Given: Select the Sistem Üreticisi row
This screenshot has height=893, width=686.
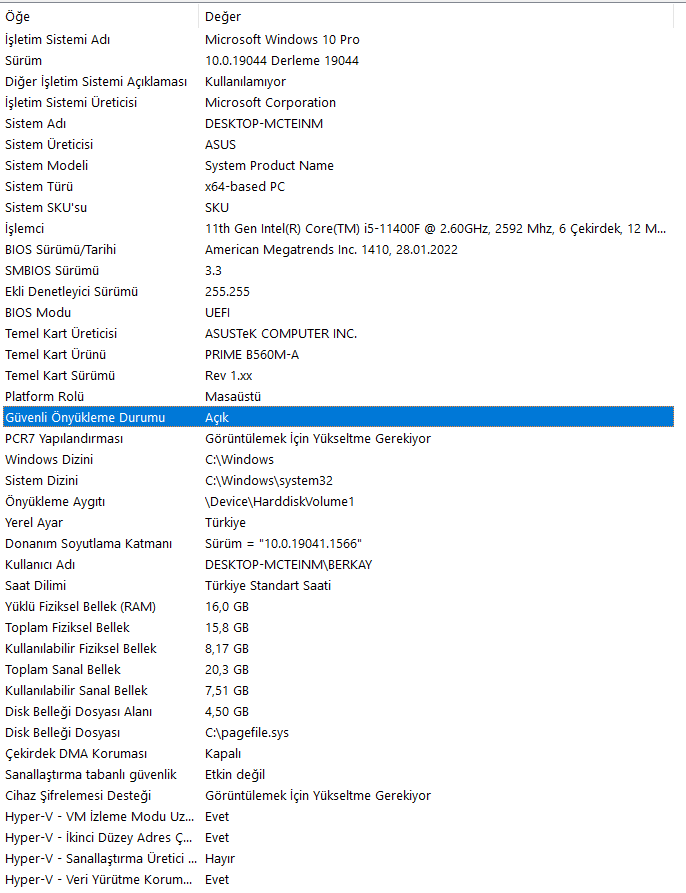Looking at the screenshot, I should point(338,145).
